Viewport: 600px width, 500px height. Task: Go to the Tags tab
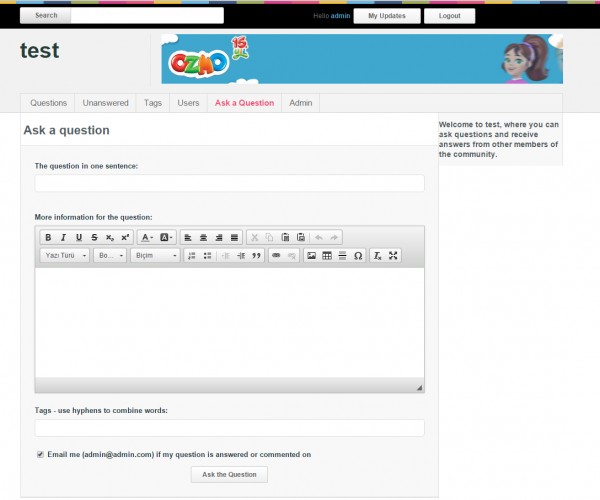pyautogui.click(x=152, y=103)
